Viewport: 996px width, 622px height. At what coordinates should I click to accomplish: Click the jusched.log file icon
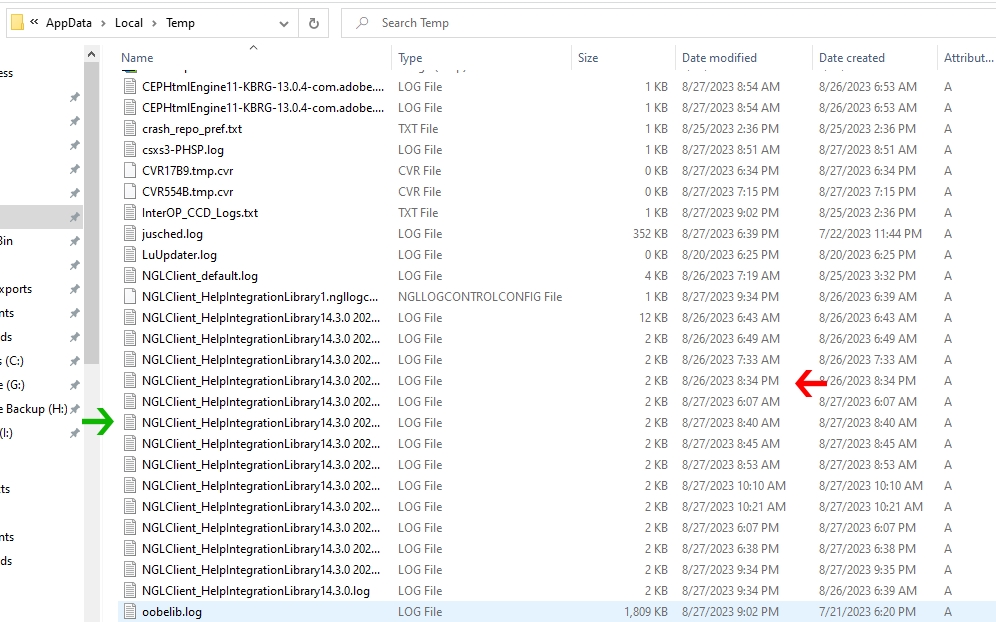[x=130, y=233]
